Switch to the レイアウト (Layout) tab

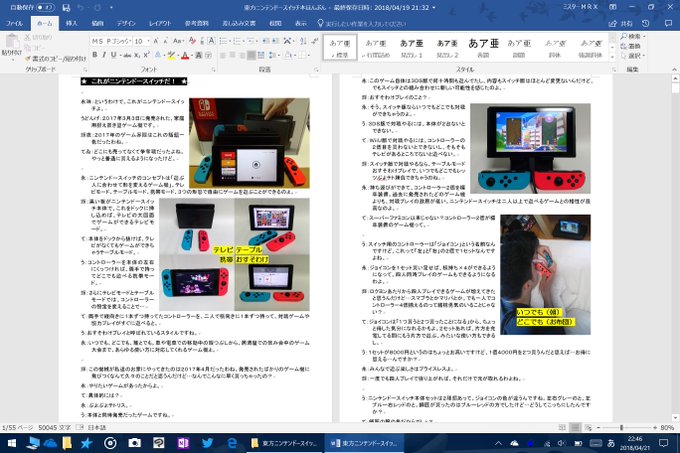point(160,23)
